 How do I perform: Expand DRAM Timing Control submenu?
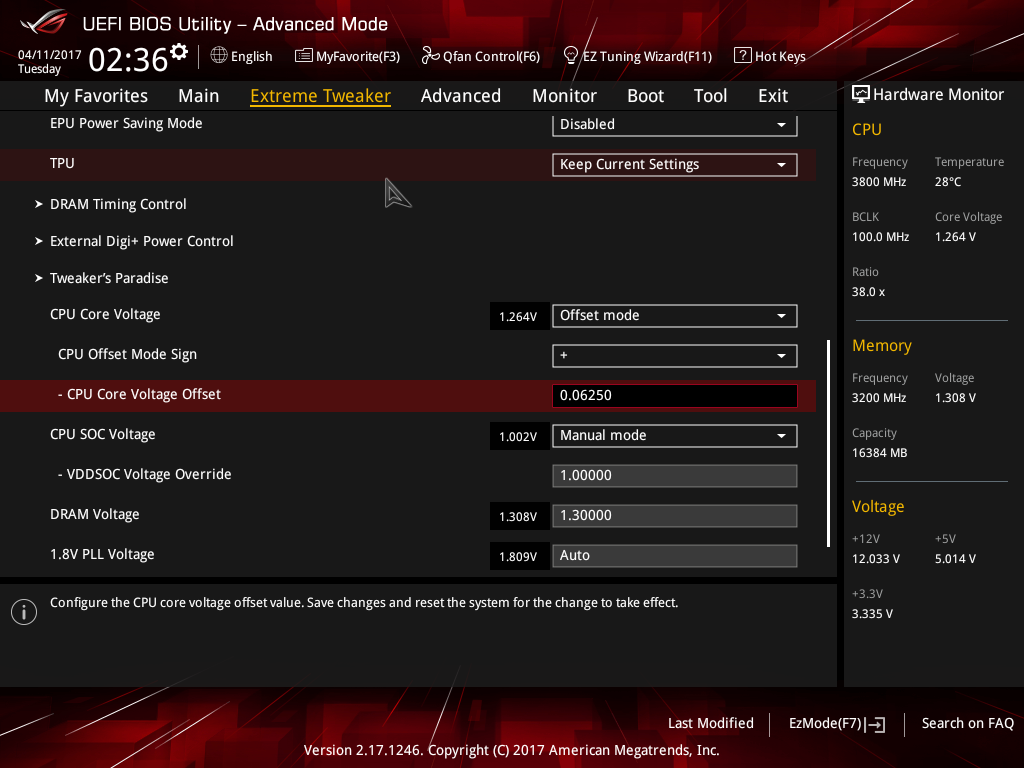click(x=118, y=204)
